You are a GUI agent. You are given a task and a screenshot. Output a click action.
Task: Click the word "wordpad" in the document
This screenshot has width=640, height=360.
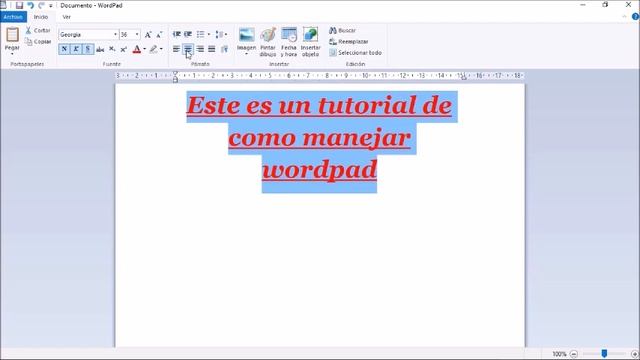tap(319, 170)
